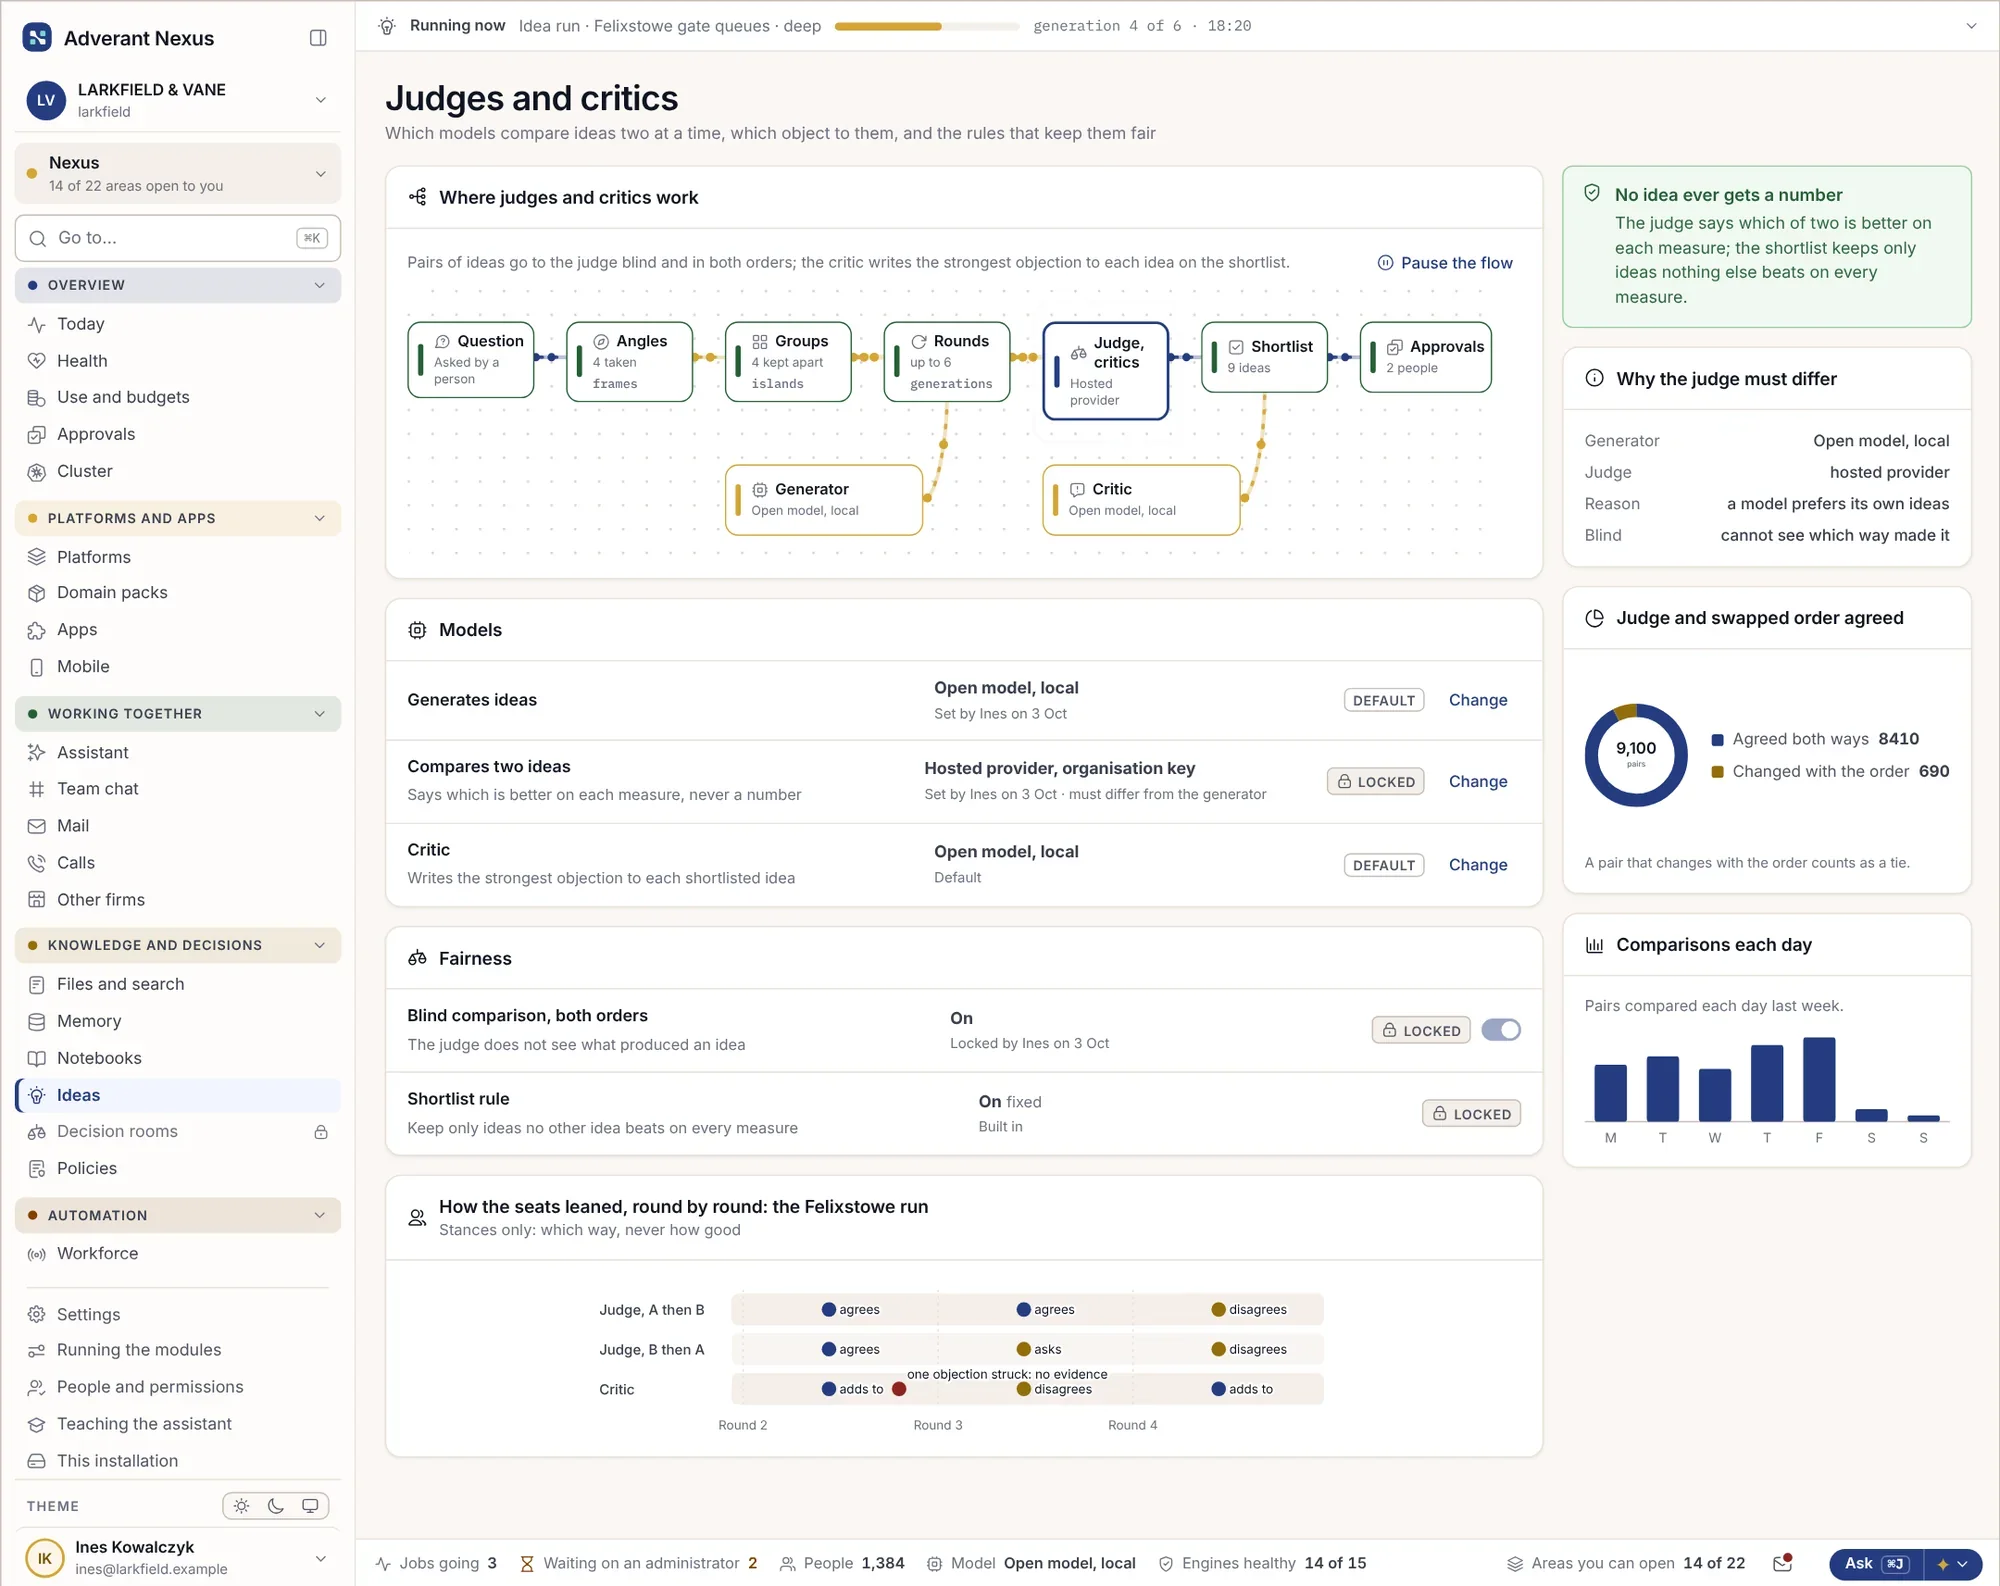Open Domain packs page

[178, 593]
